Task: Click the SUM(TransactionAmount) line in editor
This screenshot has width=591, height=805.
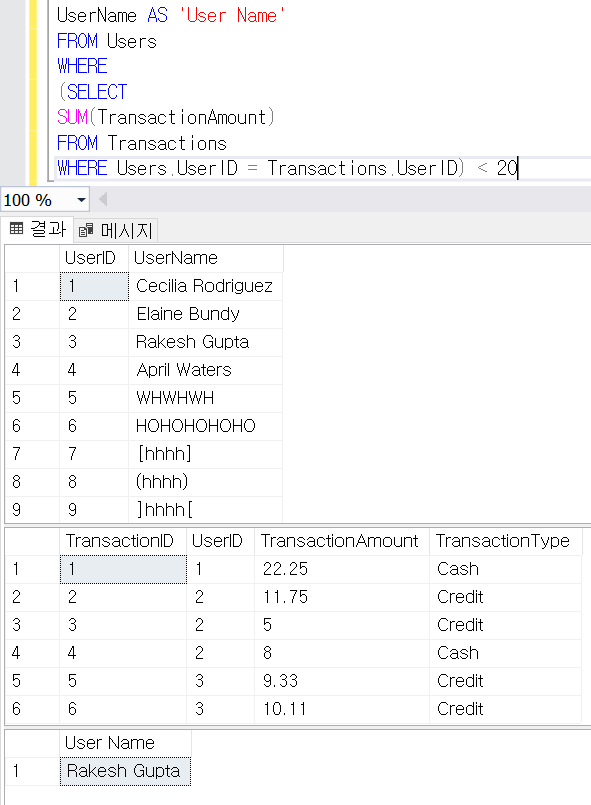Action: (x=166, y=117)
